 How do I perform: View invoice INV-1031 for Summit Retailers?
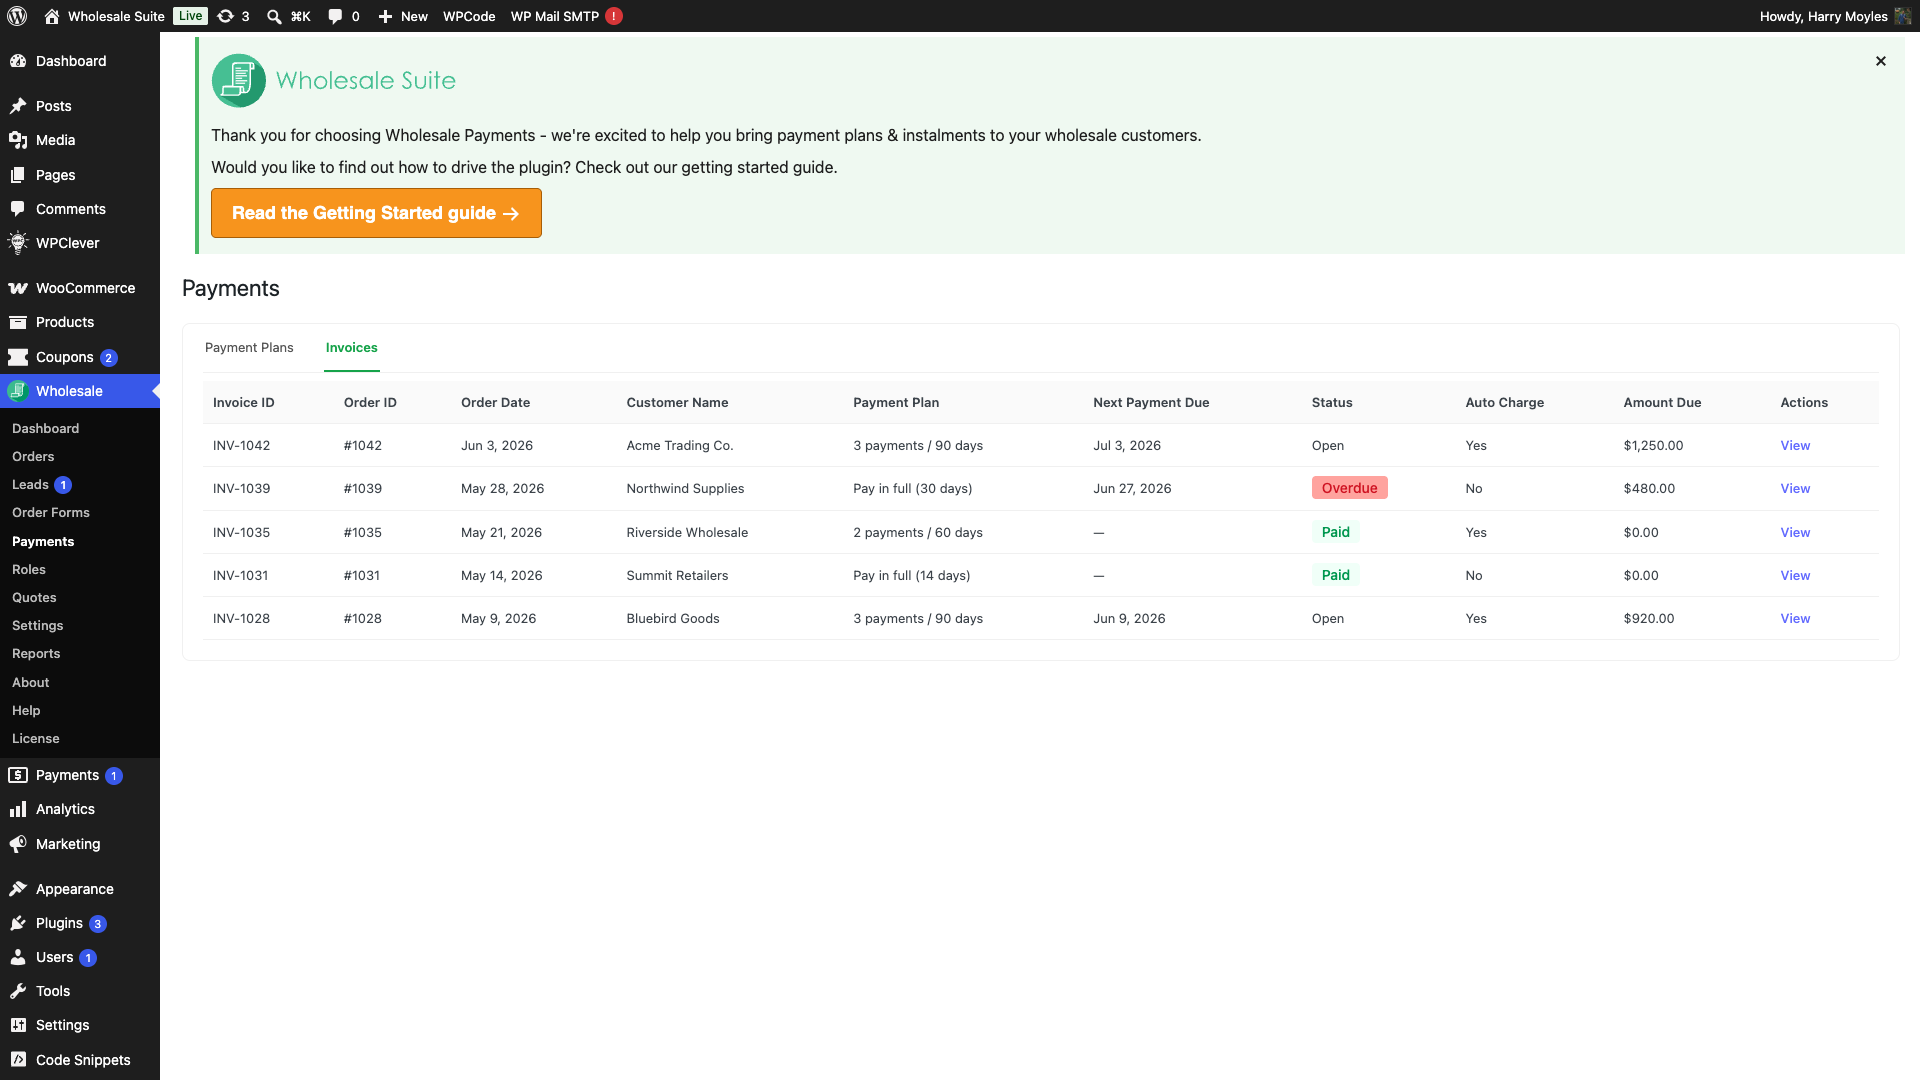pos(1795,575)
